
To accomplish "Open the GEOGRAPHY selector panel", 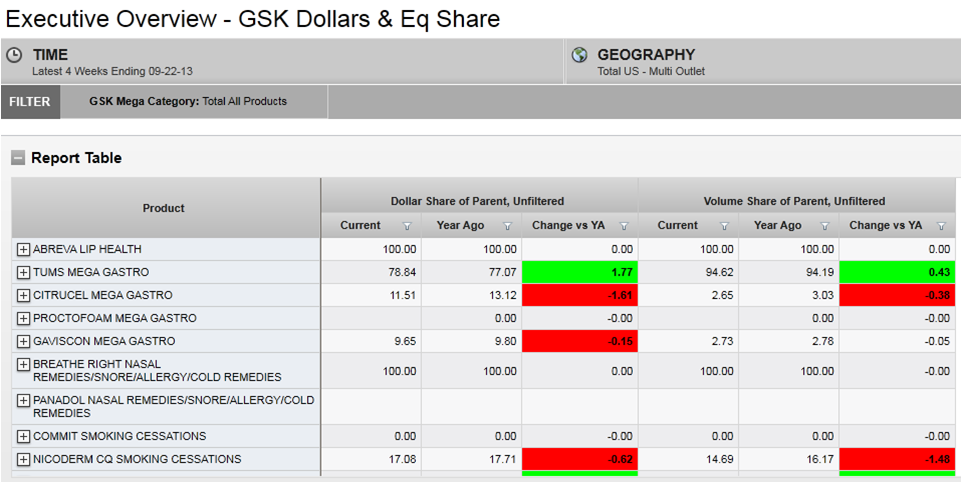I will coord(762,62).
